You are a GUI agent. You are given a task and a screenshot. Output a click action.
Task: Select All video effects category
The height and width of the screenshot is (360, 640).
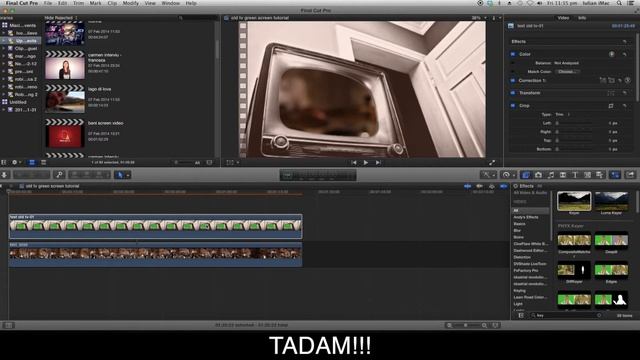tap(531, 211)
